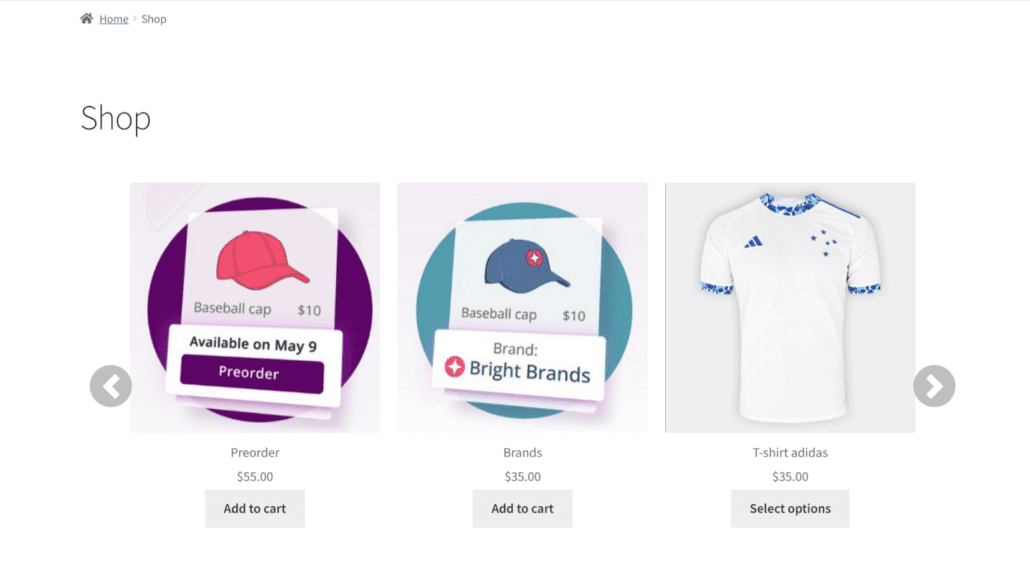
Task: Click the blue baseball cap illustration
Action: pos(528,265)
